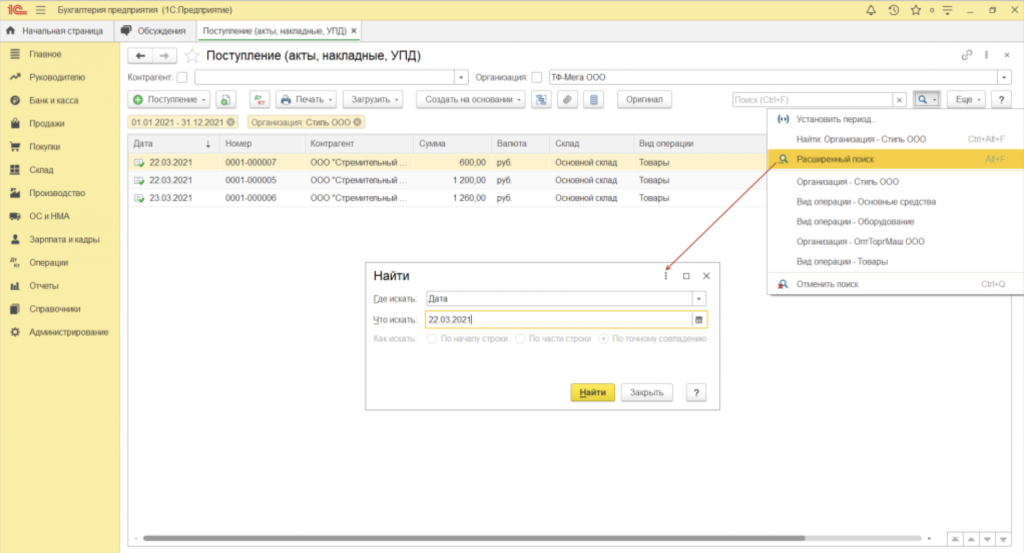1024x553 pixels.
Task: Toggle the Контрагент filter checkbox
Action: point(181,77)
